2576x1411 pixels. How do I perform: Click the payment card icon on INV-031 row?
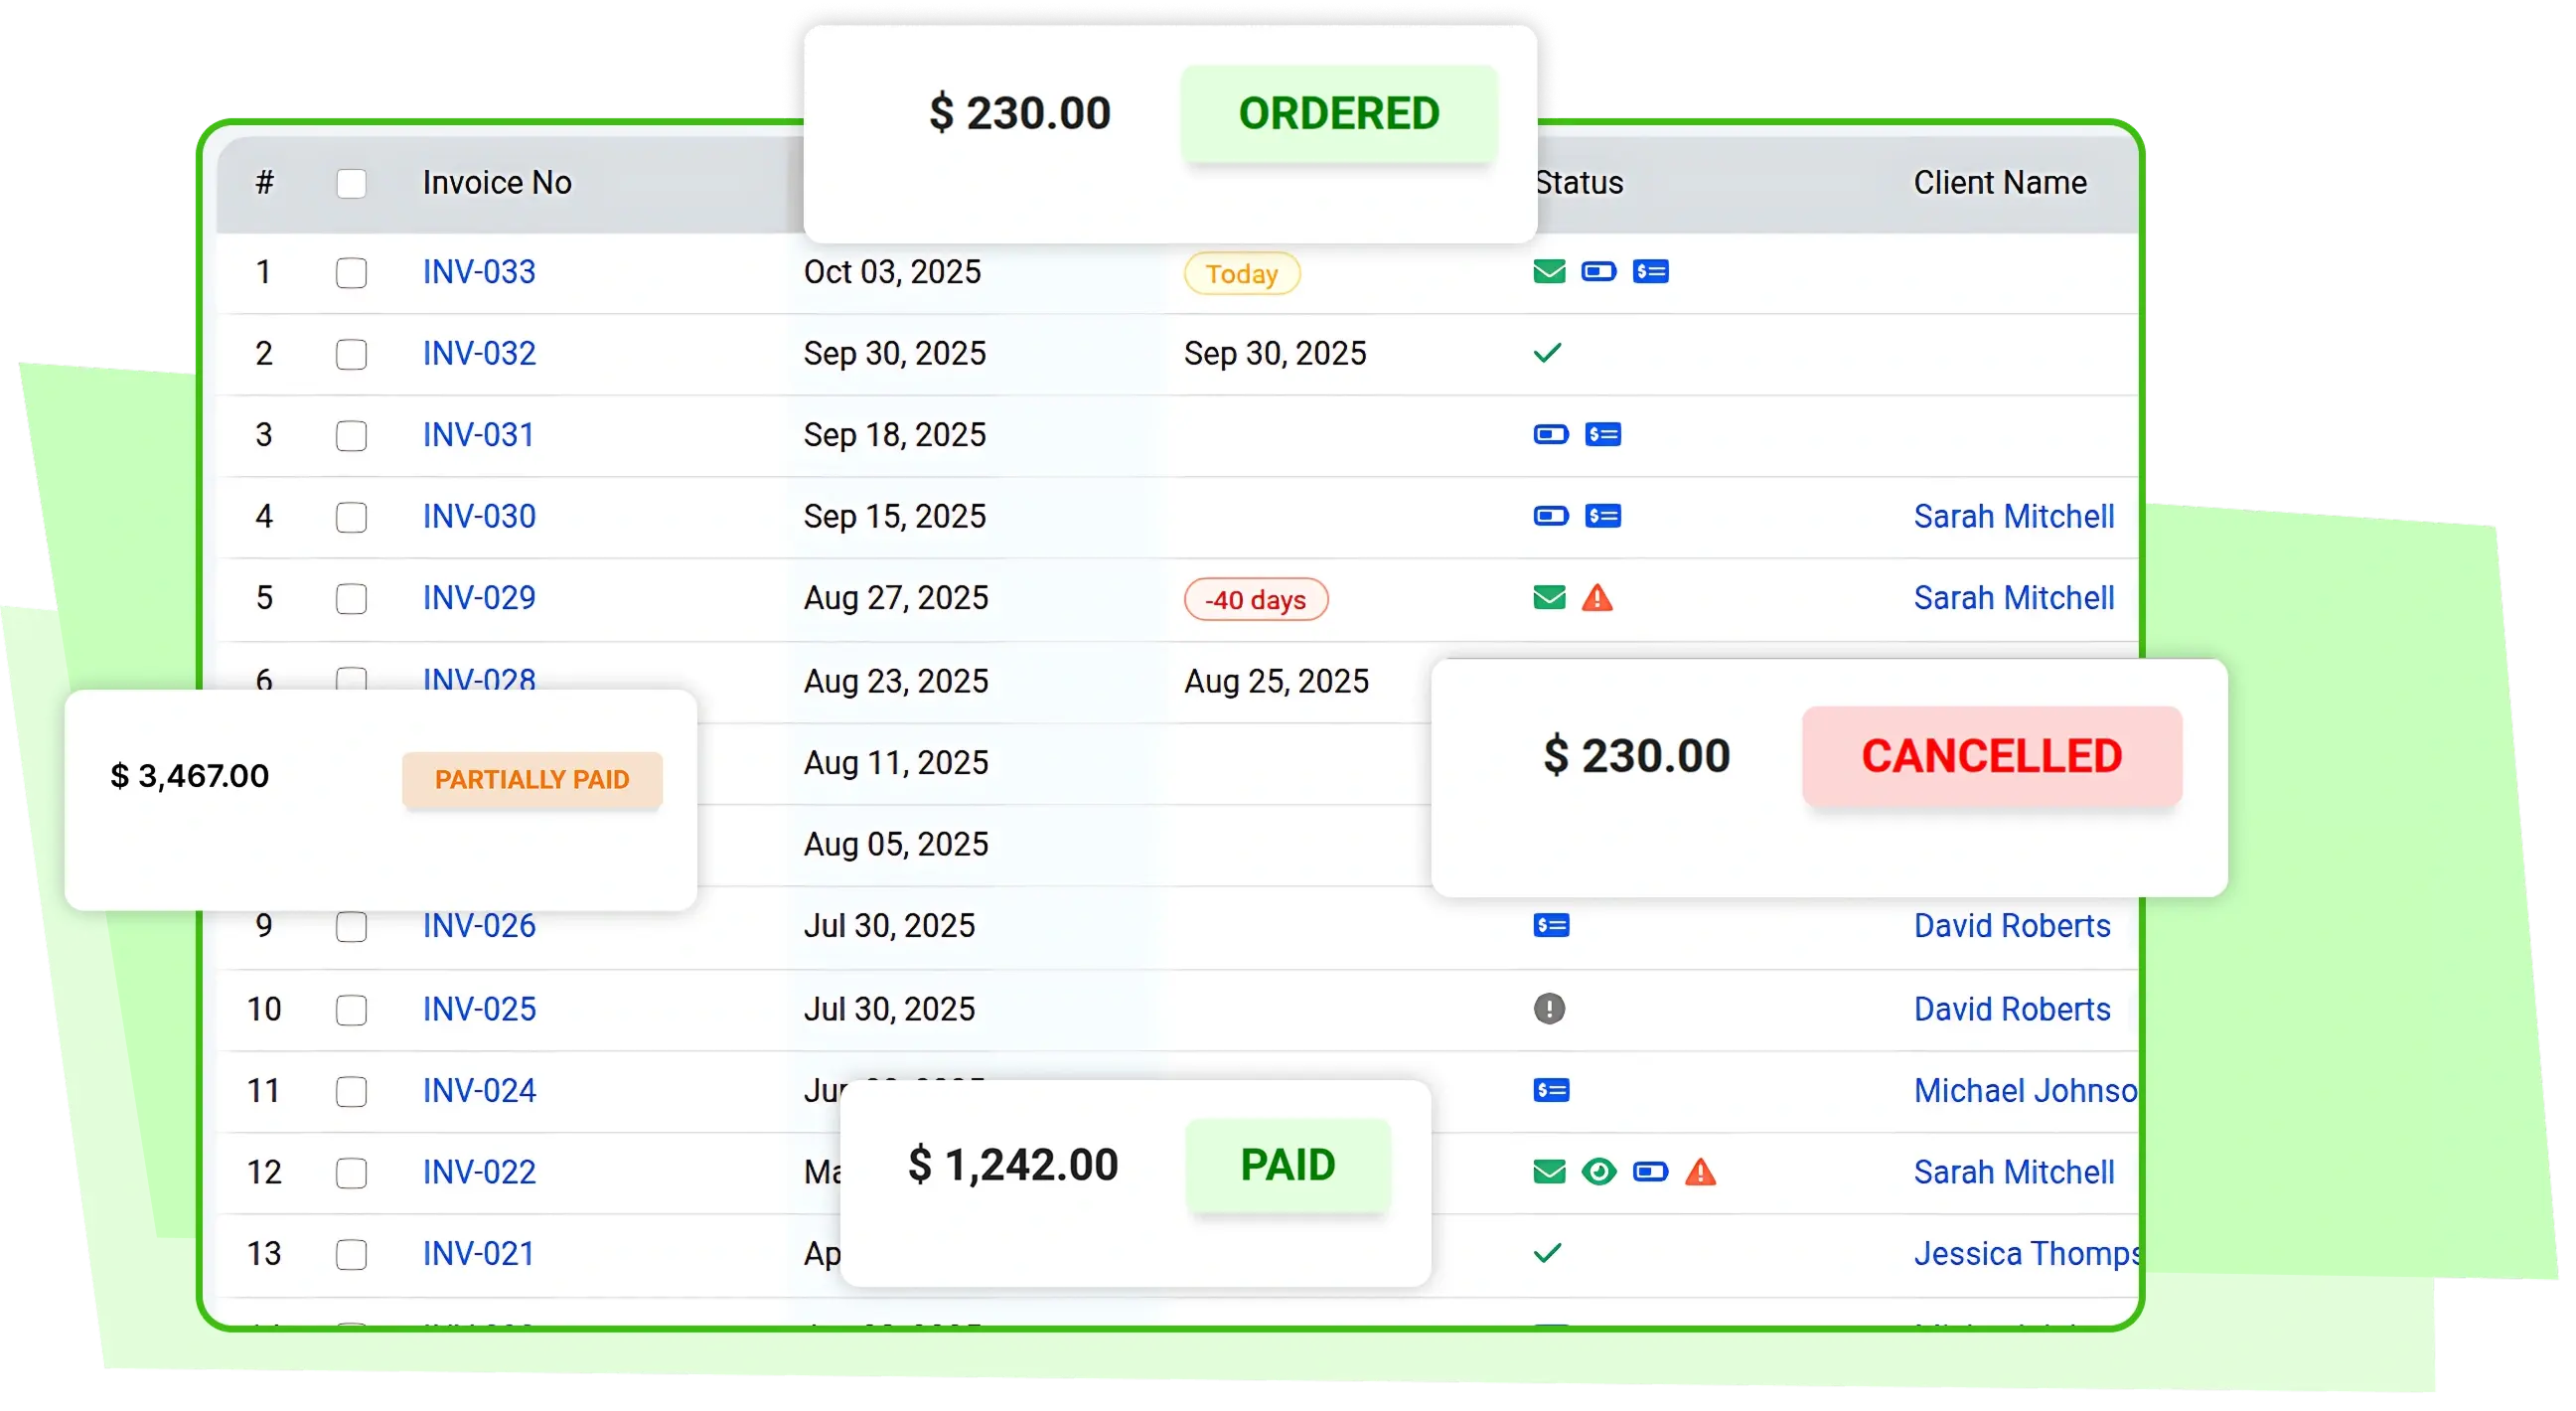tap(1550, 434)
